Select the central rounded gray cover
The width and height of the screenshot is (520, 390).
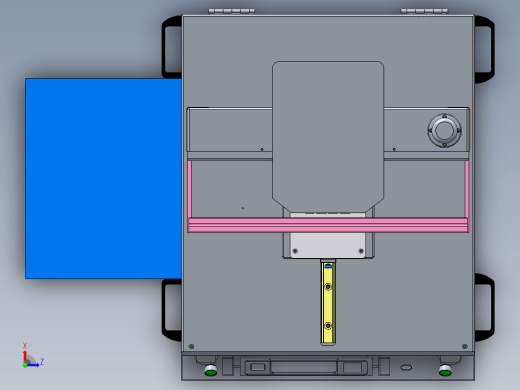click(x=328, y=137)
